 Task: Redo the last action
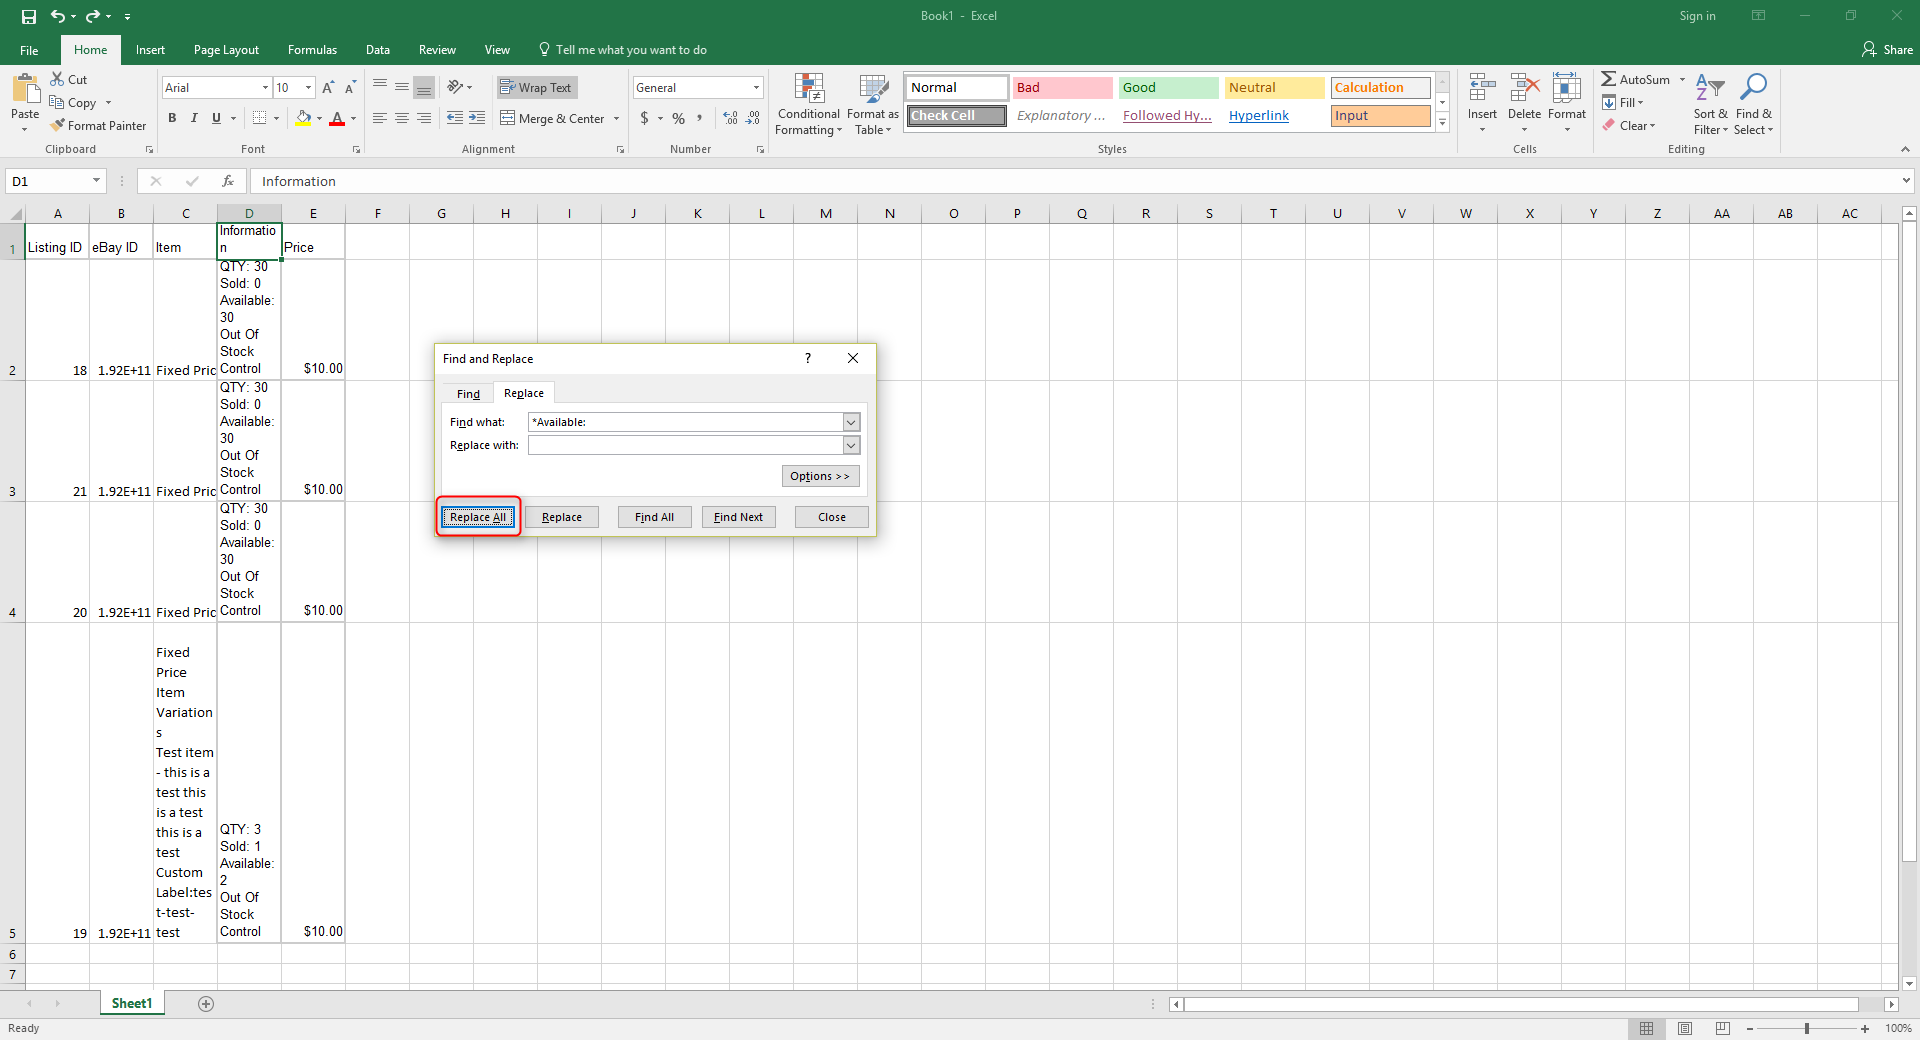(x=93, y=16)
